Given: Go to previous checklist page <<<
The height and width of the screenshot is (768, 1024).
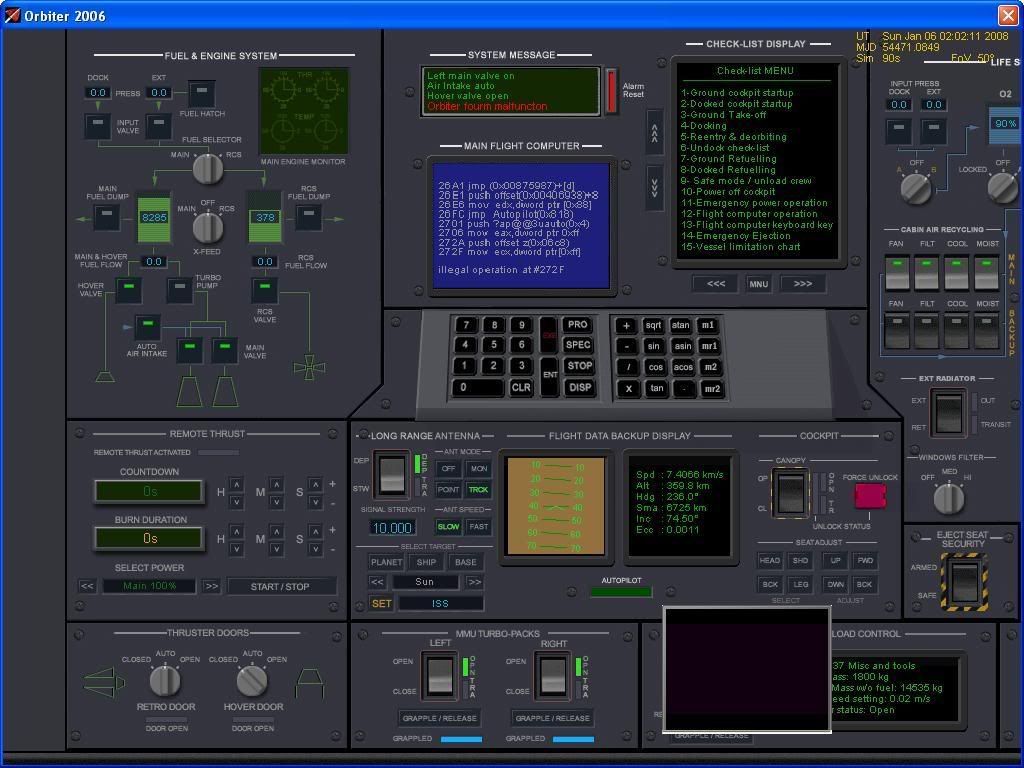Looking at the screenshot, I should click(x=716, y=283).
